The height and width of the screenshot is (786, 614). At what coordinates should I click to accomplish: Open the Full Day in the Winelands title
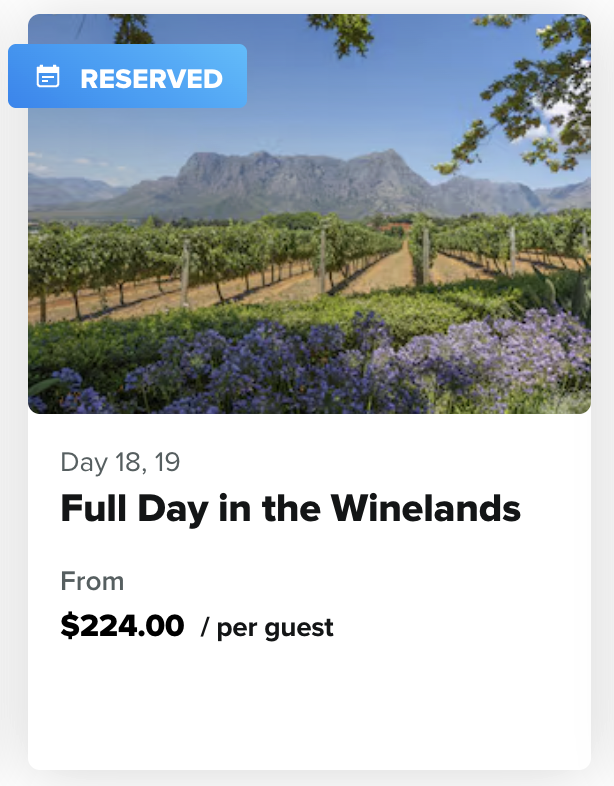290,509
